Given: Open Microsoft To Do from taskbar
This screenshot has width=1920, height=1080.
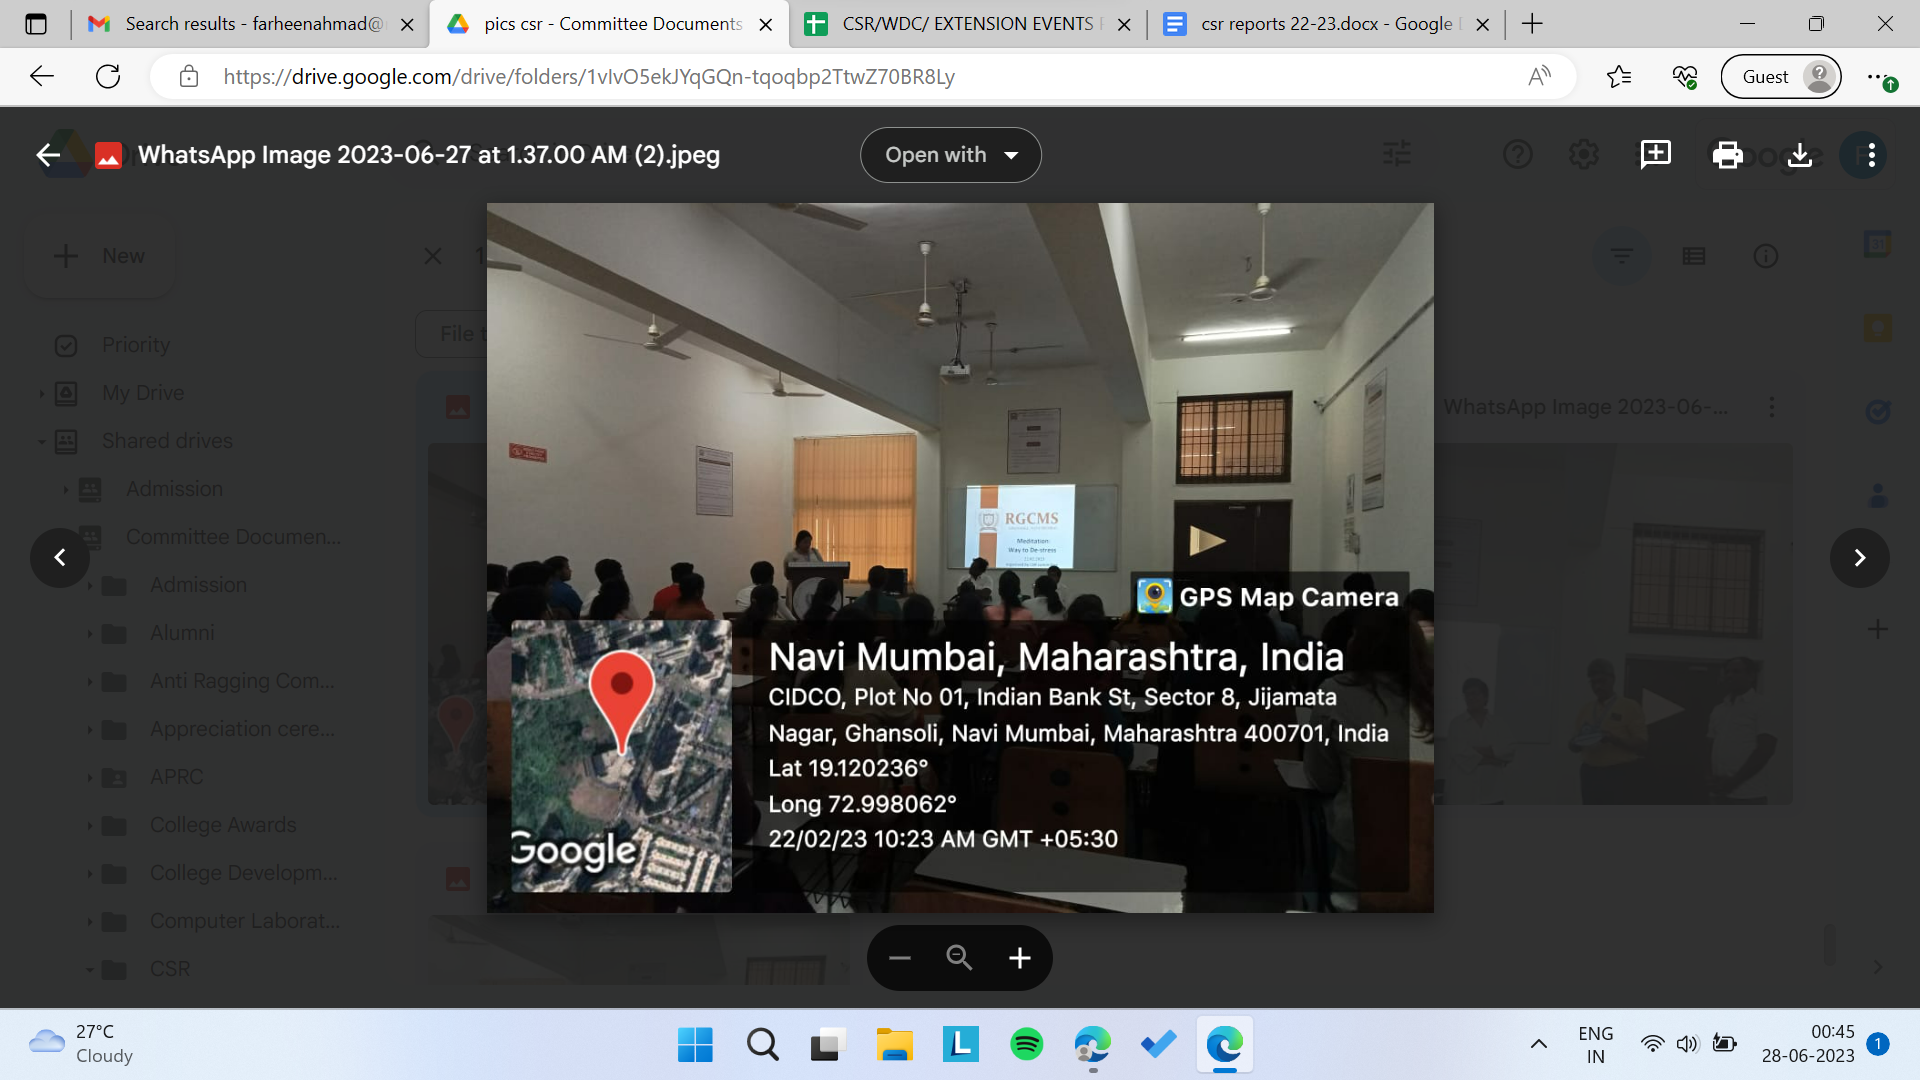Looking at the screenshot, I should click(1159, 1045).
